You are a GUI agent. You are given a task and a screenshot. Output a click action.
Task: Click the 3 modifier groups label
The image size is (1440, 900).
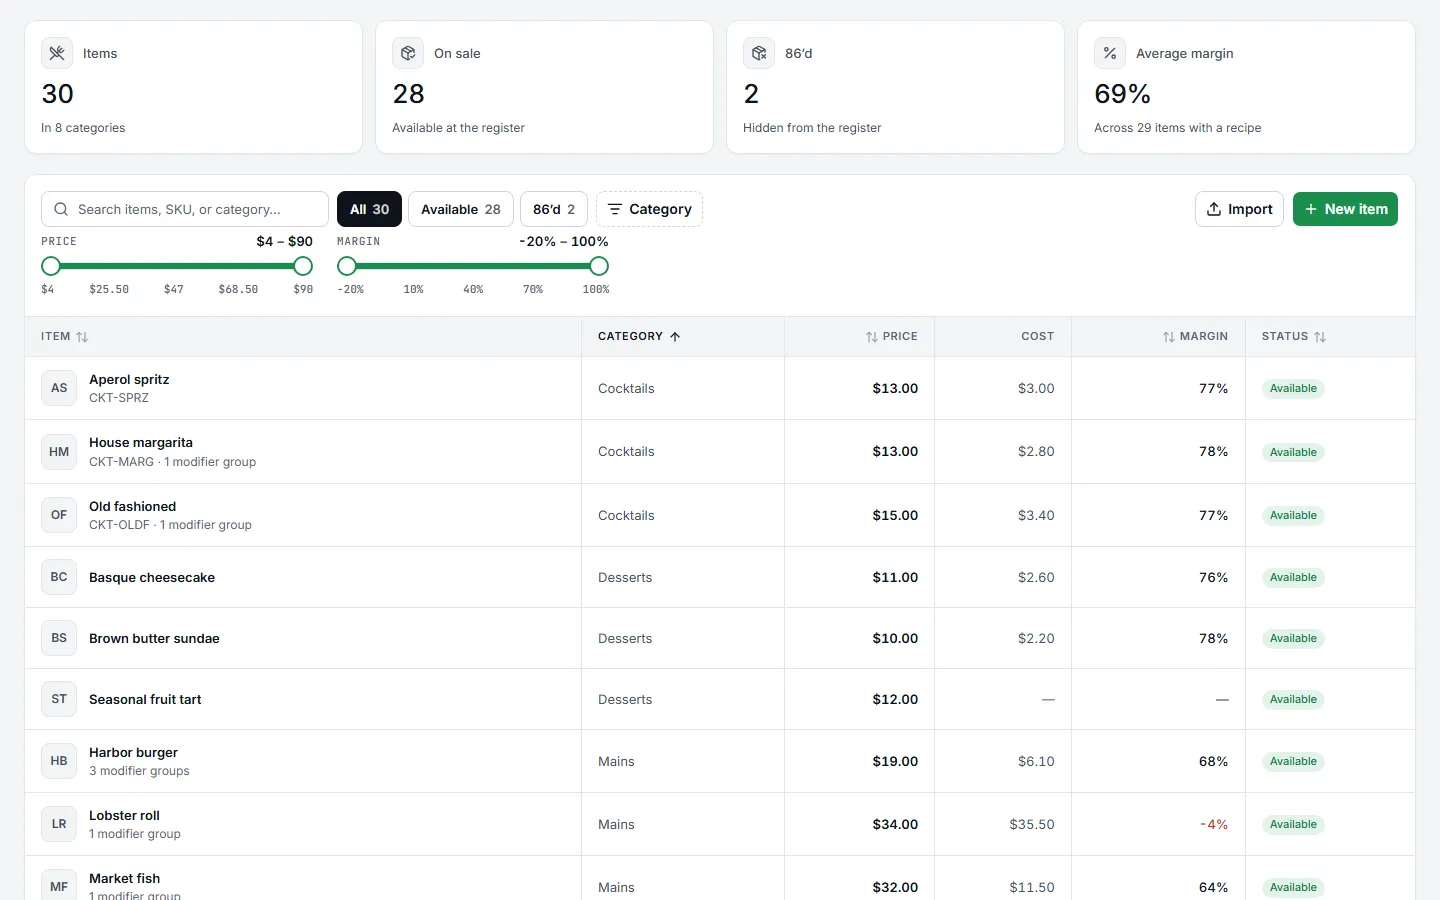pos(139,771)
